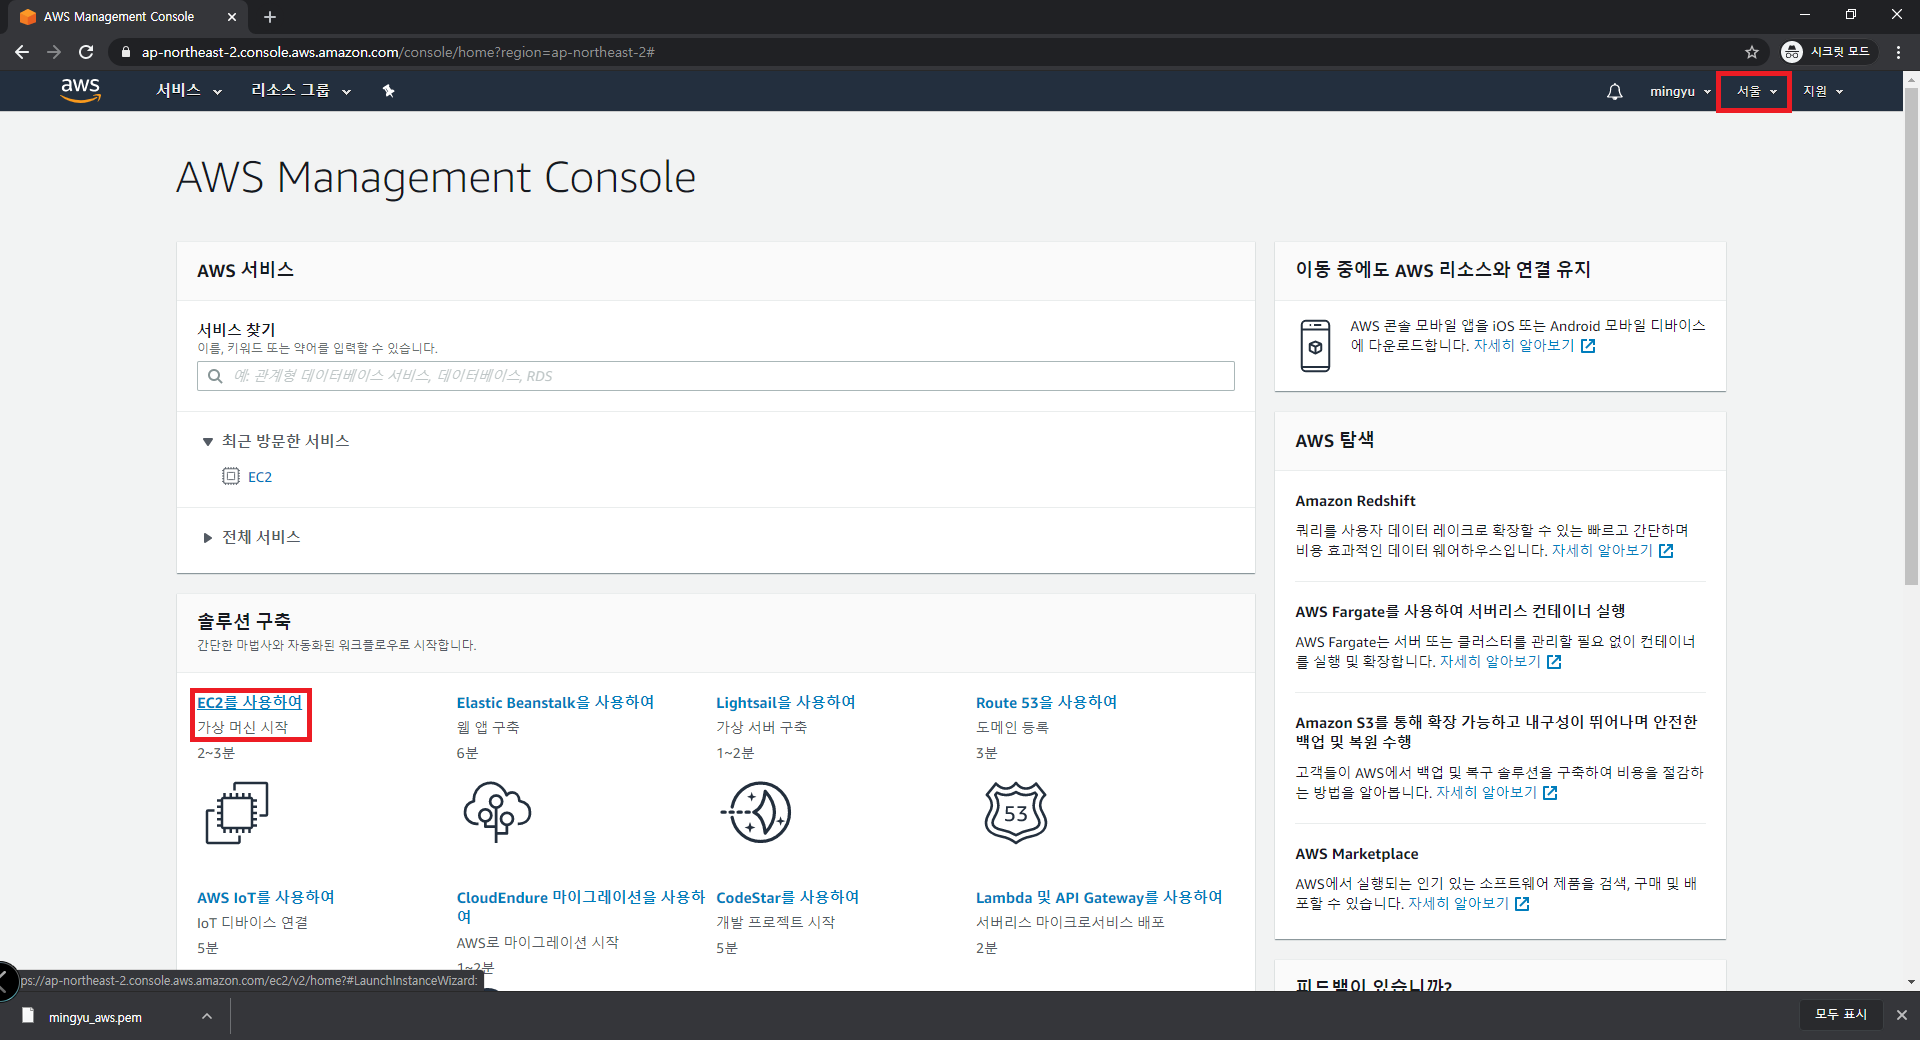Collapse the 최근 방문한 서비스 section

(276, 441)
